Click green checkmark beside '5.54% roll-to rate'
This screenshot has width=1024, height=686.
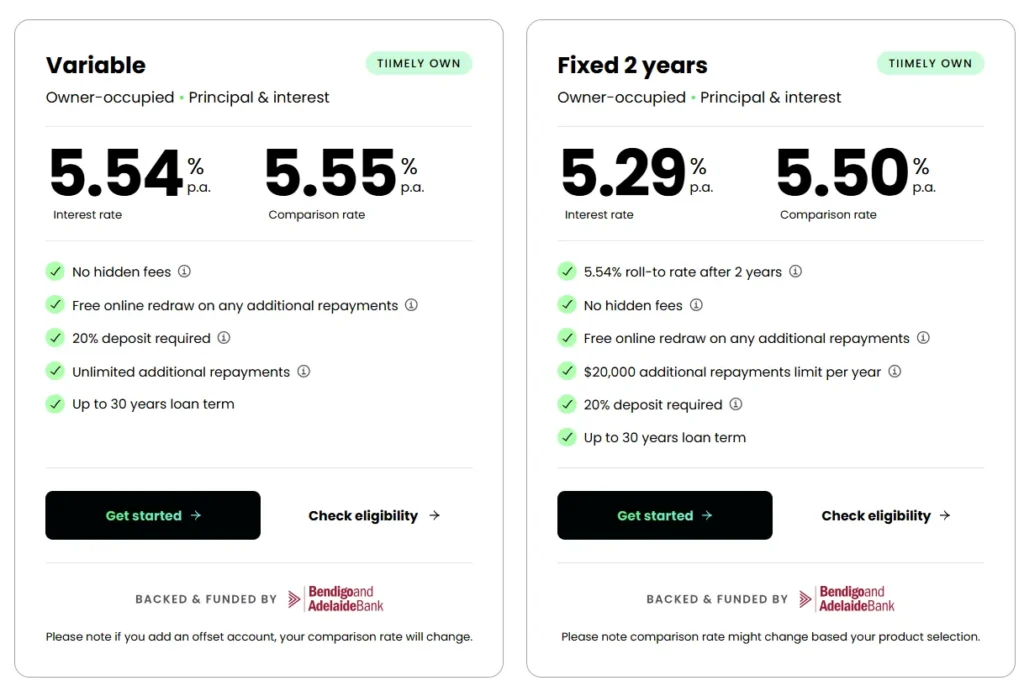coord(567,272)
